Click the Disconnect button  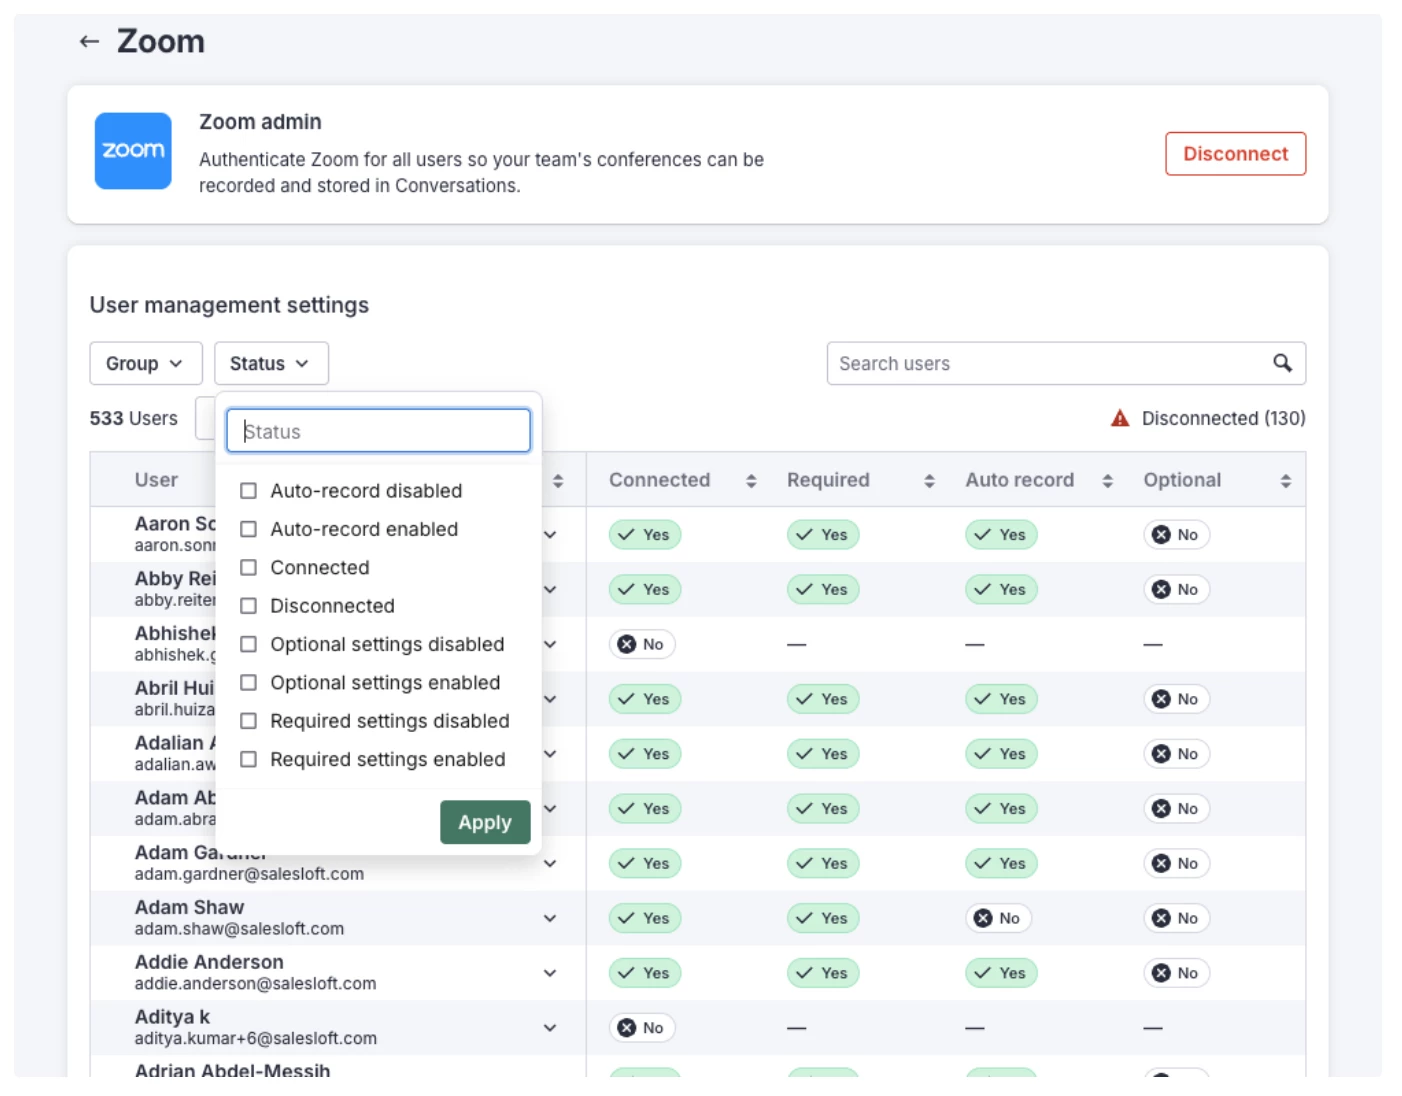[1235, 154]
